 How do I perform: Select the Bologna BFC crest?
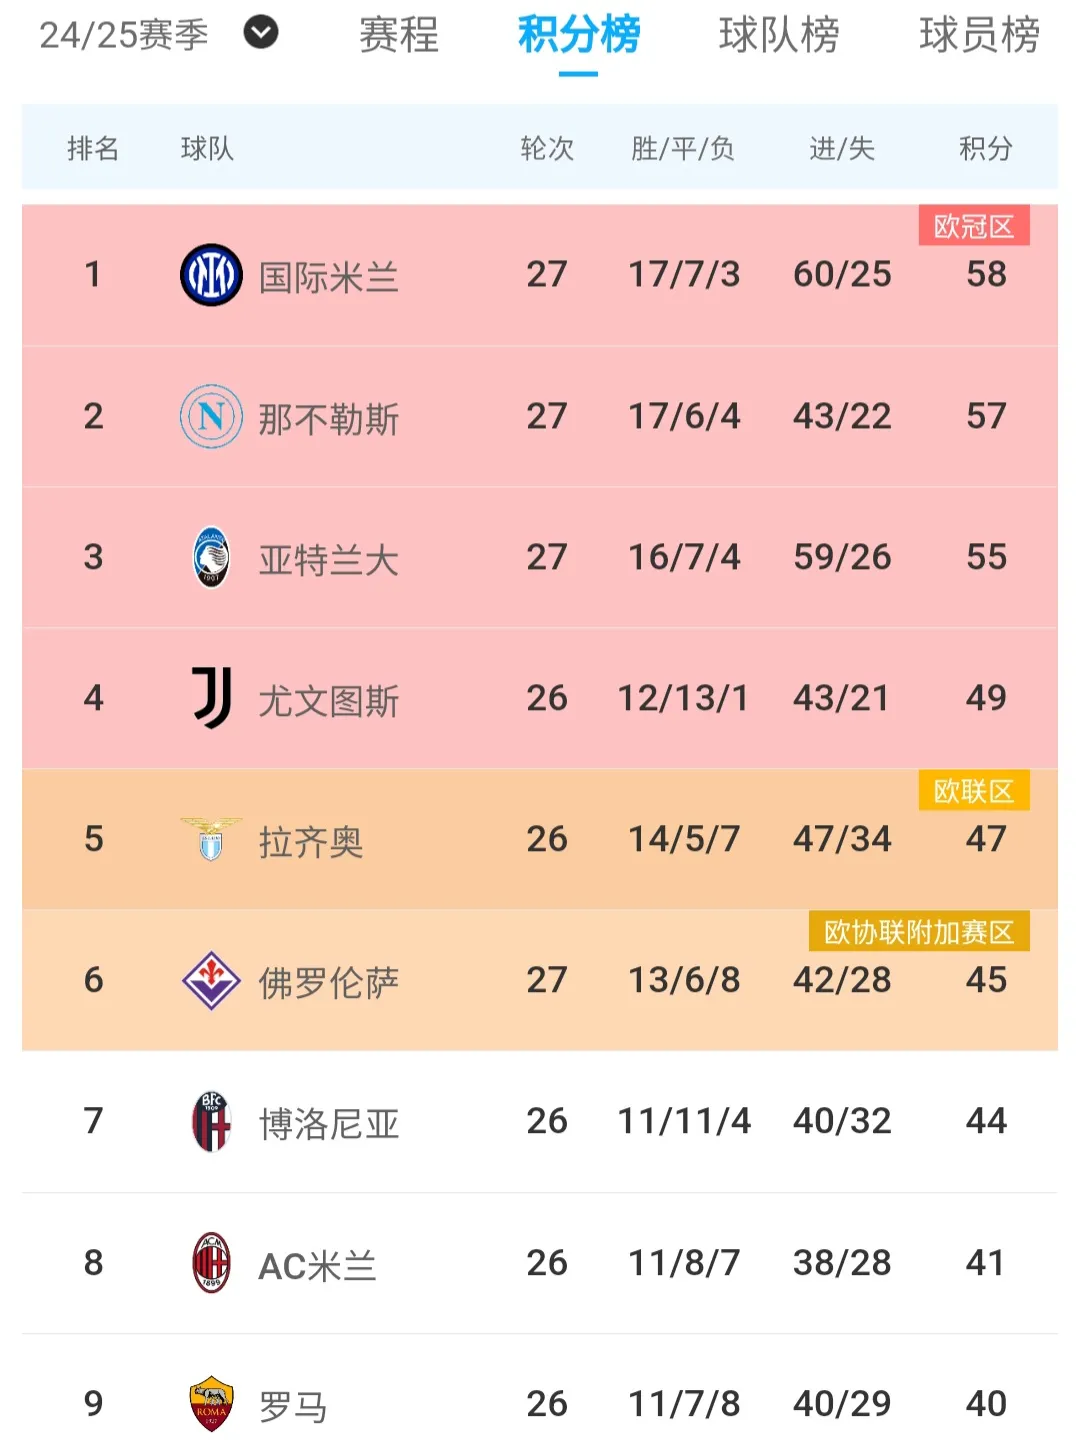click(x=210, y=1121)
